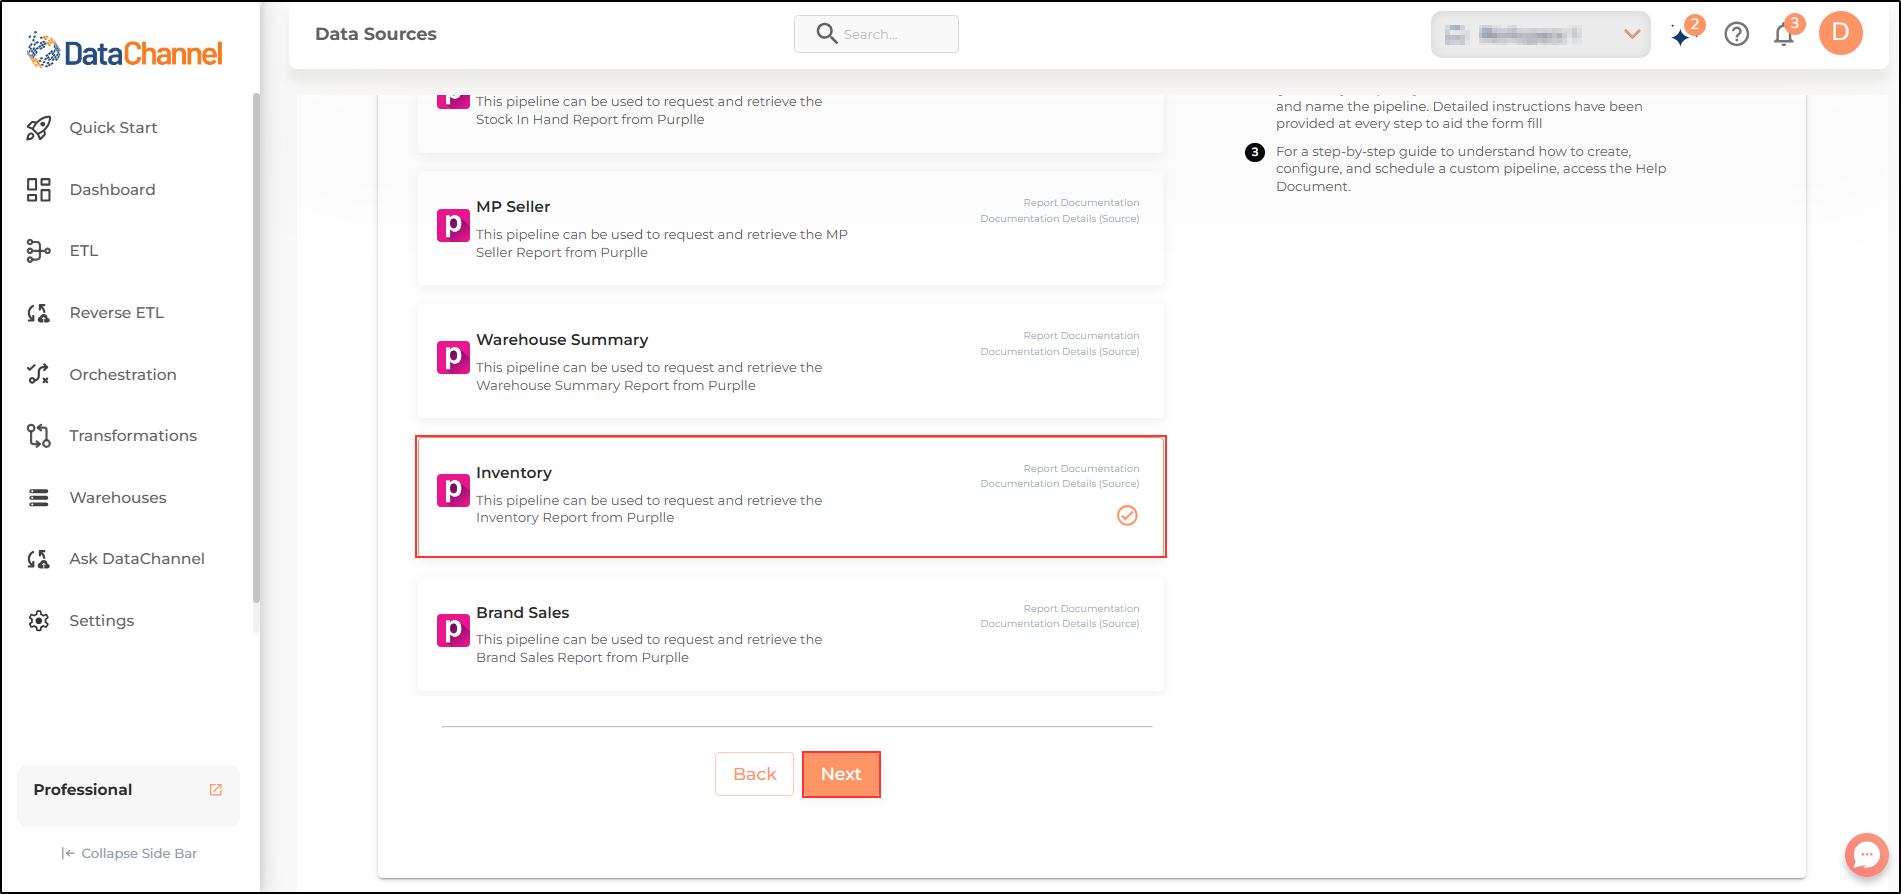Viewport: 1901px width, 894px height.
Task: Open the chat support bubble
Action: click(x=1867, y=855)
